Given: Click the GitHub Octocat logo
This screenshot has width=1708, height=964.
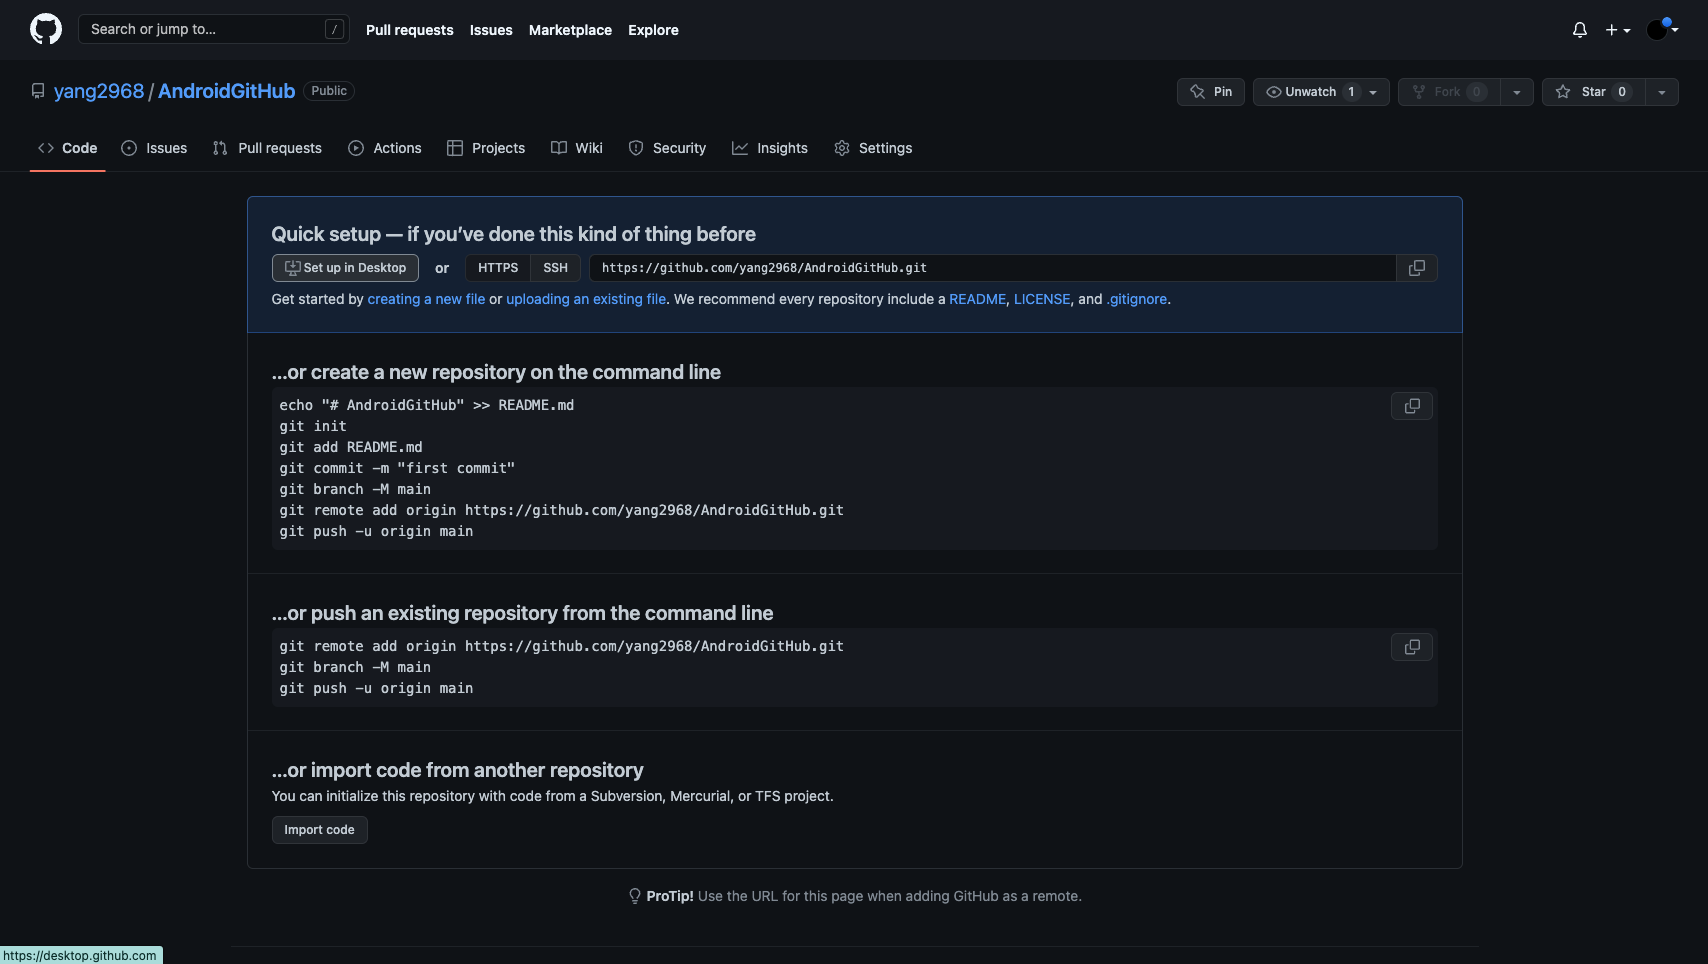Looking at the screenshot, I should [46, 29].
